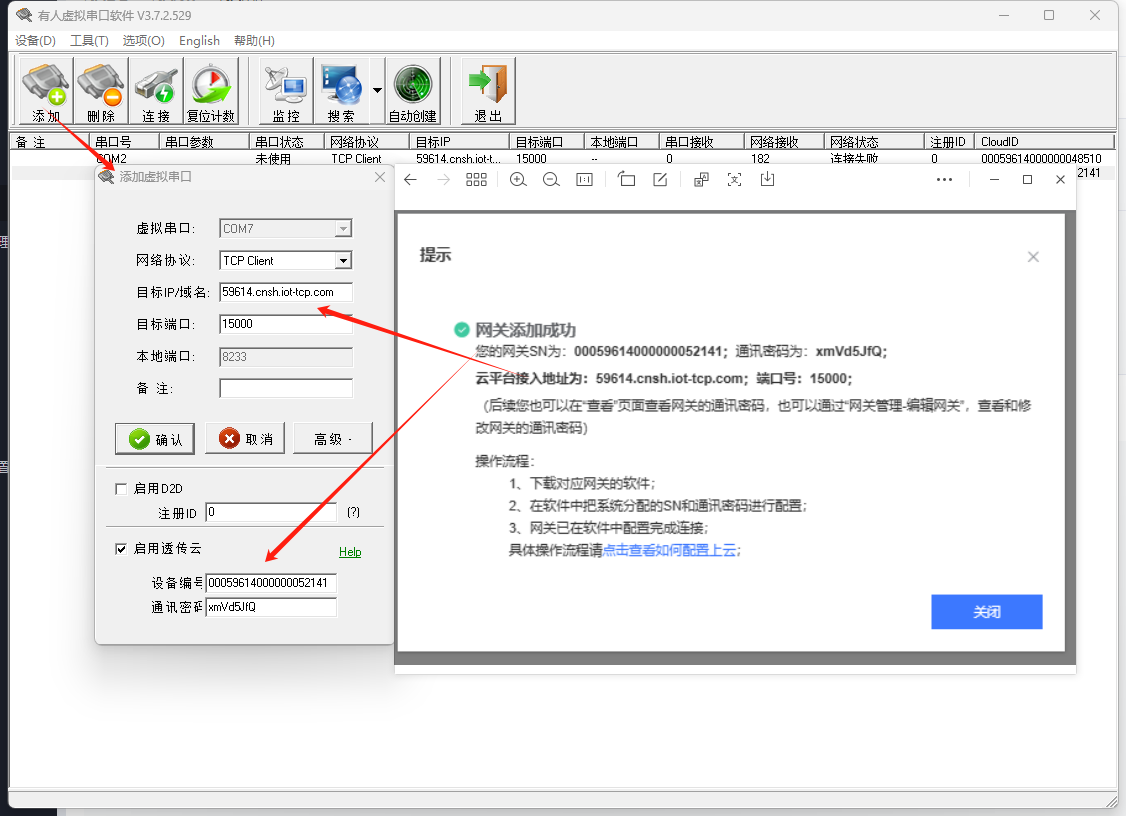
Task: Click the 备注 text input field
Action: click(286, 388)
